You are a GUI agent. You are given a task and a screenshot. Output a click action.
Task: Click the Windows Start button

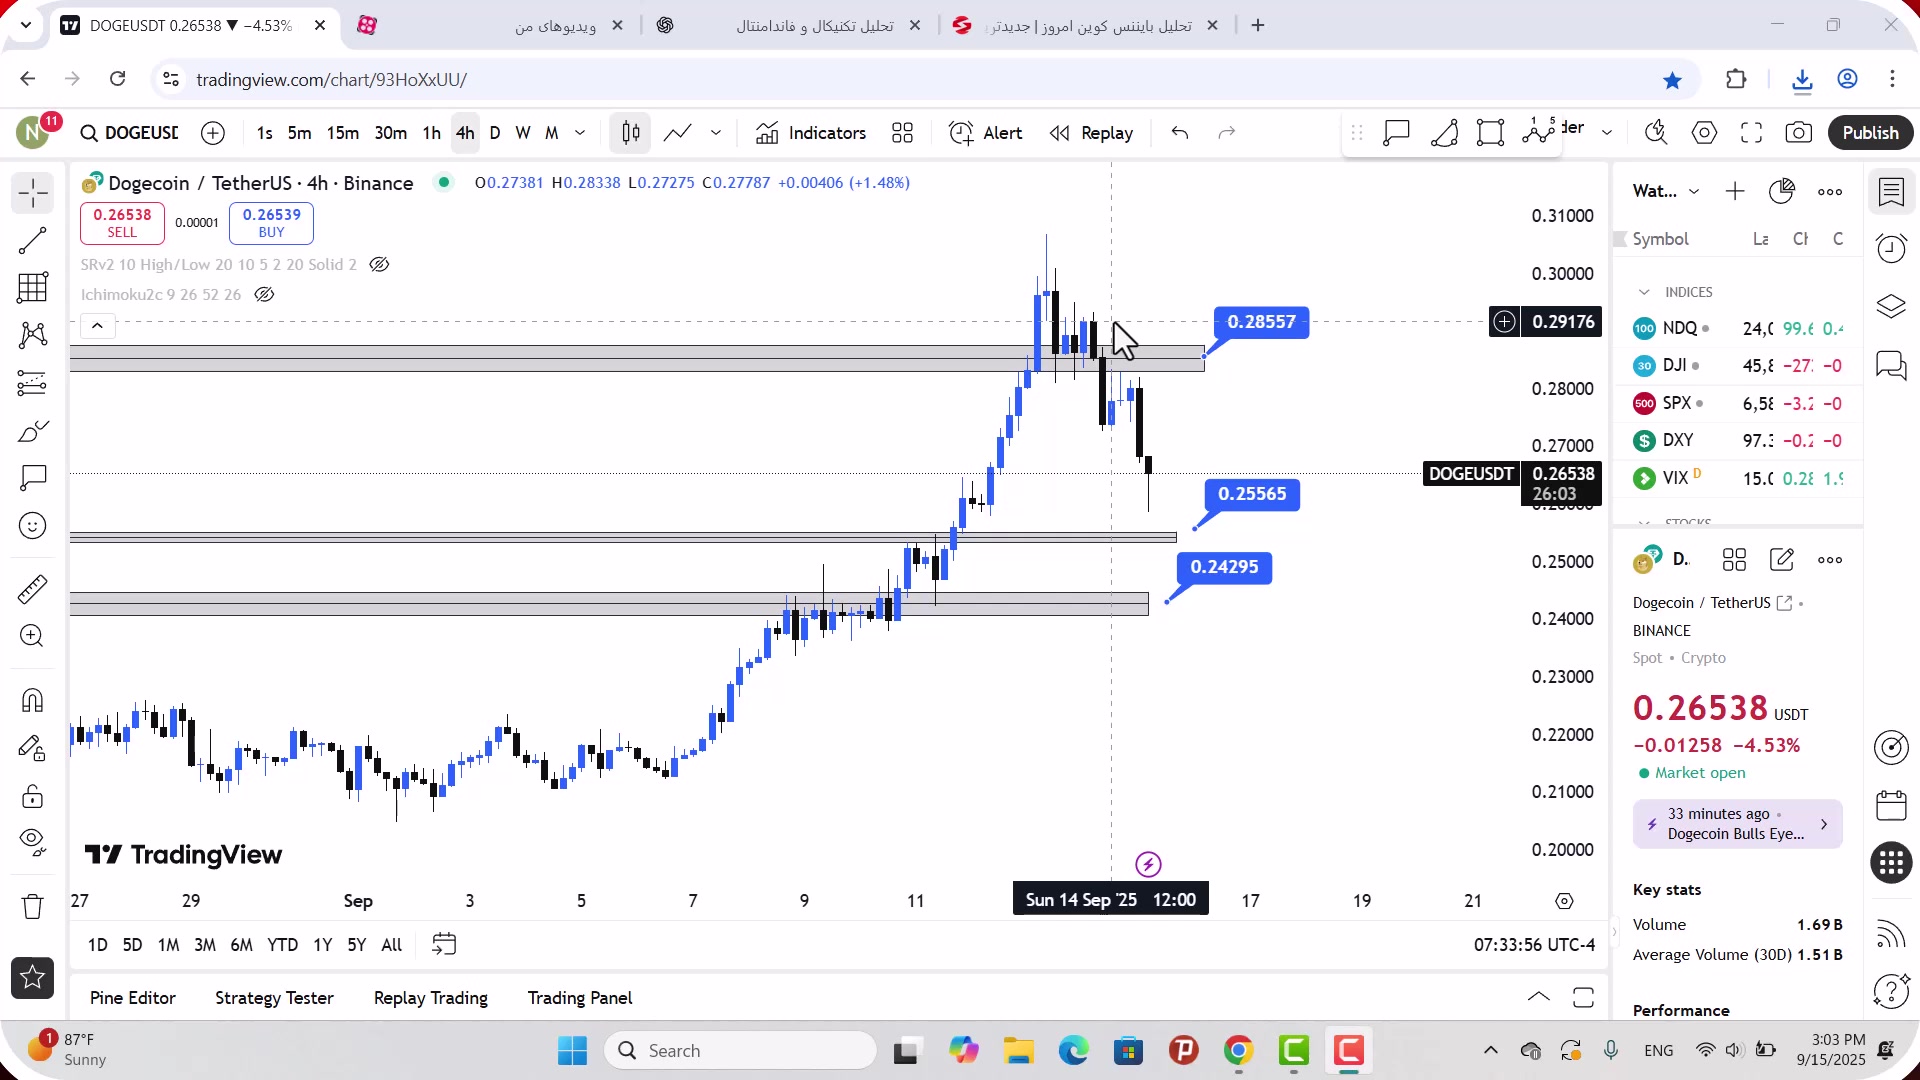(x=573, y=1051)
